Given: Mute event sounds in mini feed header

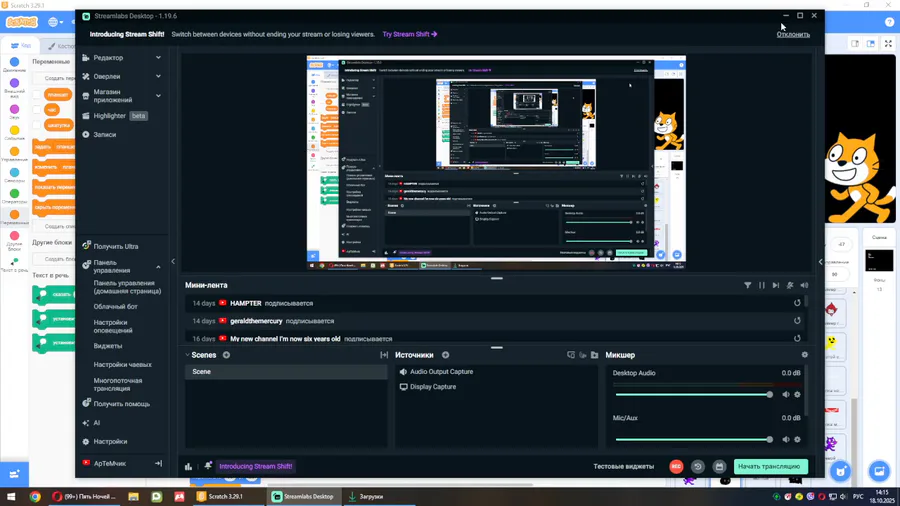Looking at the screenshot, I should coord(804,285).
